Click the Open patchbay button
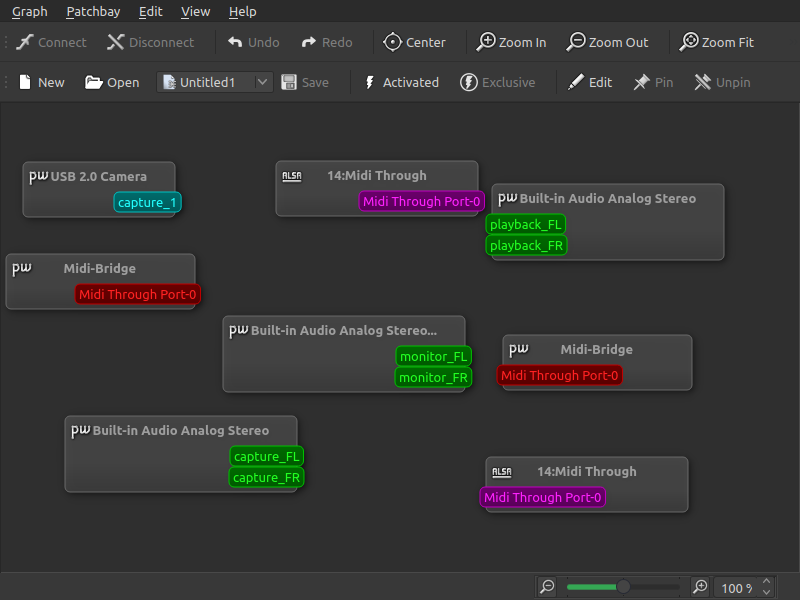 tap(112, 82)
